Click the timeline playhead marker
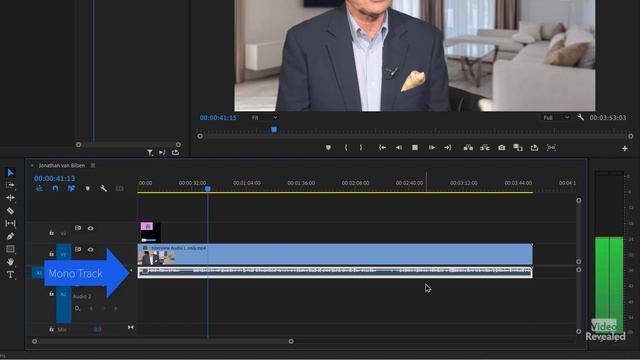640x360 pixels. (x=208, y=189)
